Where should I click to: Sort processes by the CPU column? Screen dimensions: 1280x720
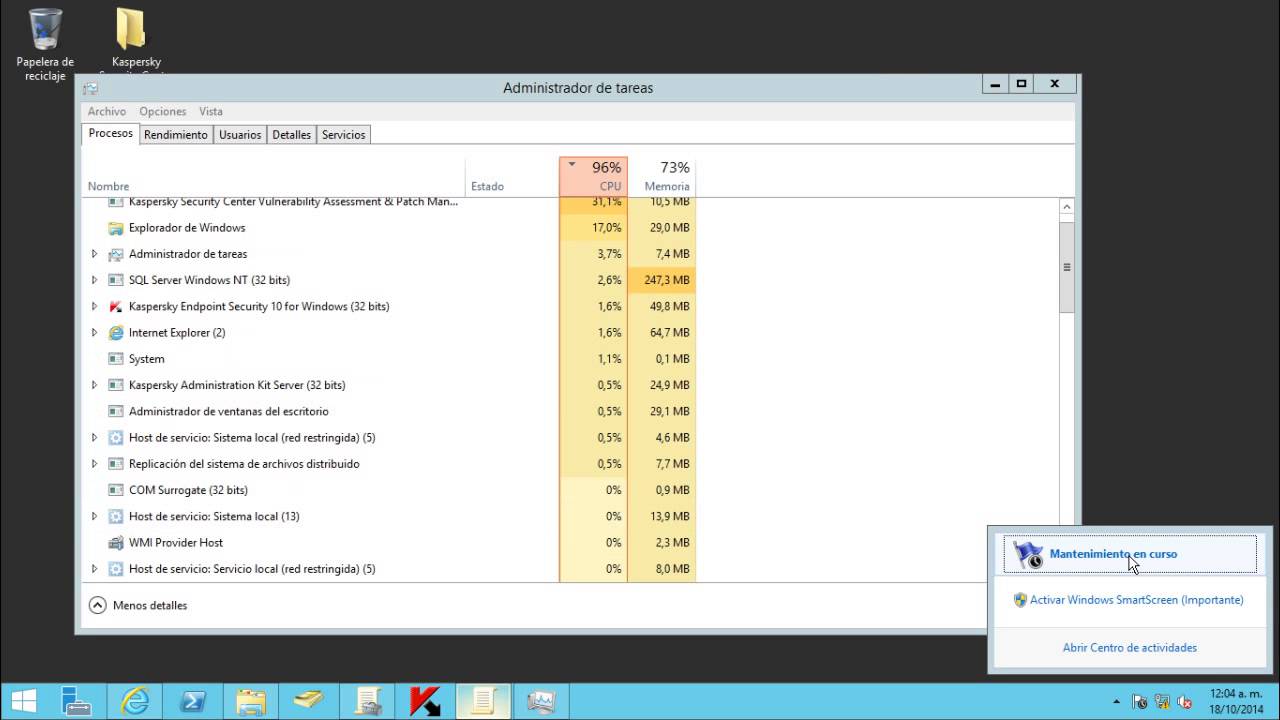[x=594, y=176]
